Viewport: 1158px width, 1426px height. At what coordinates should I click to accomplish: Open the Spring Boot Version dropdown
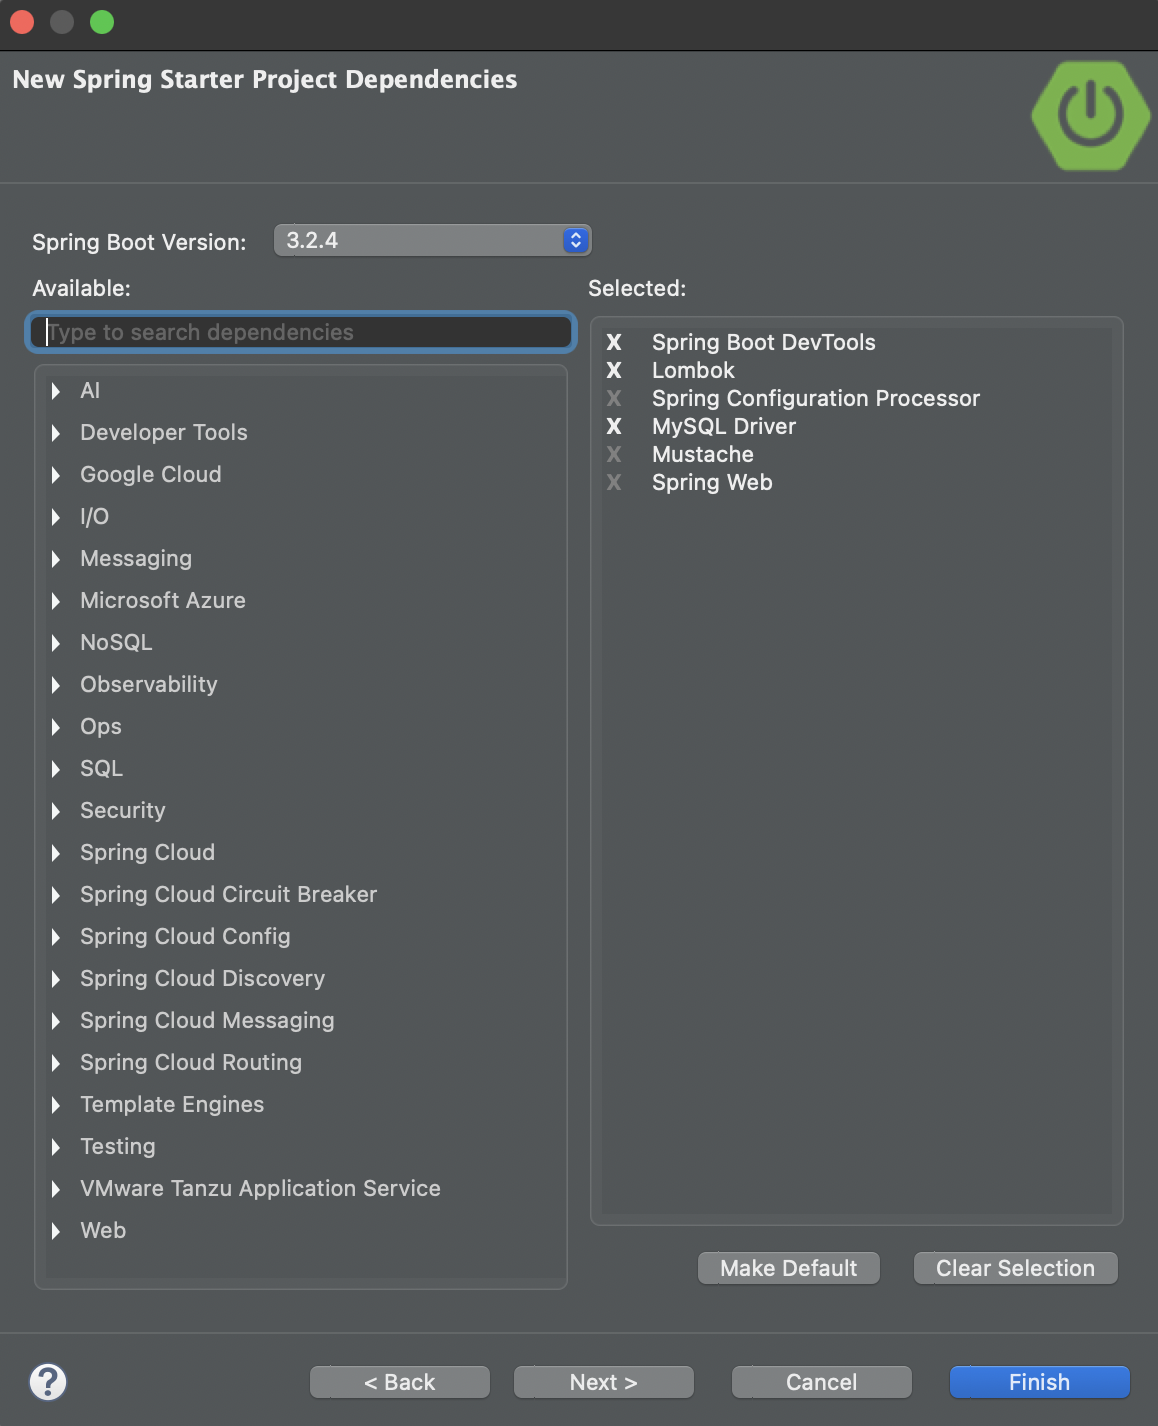pos(433,240)
